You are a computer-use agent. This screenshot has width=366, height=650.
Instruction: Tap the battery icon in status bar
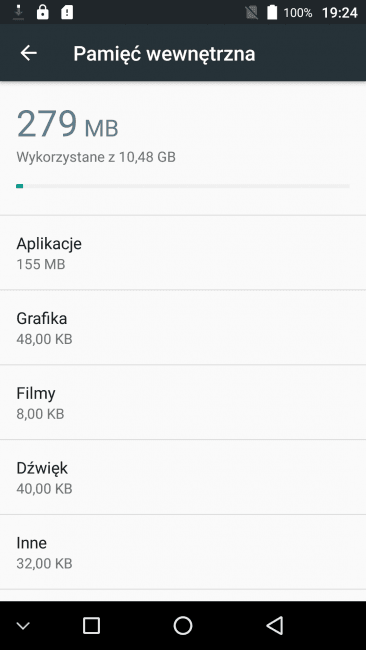coord(271,12)
